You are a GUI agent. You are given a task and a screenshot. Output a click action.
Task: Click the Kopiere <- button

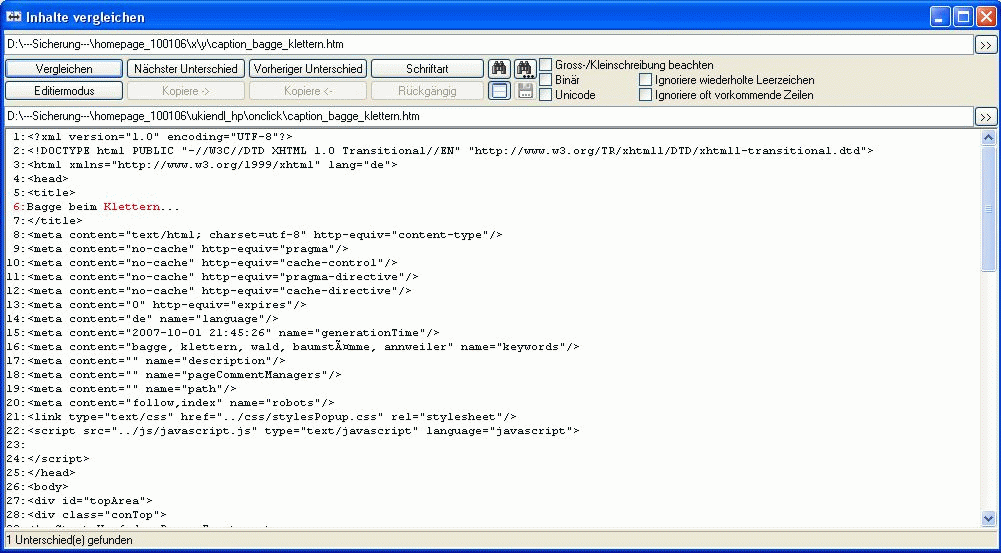click(308, 91)
